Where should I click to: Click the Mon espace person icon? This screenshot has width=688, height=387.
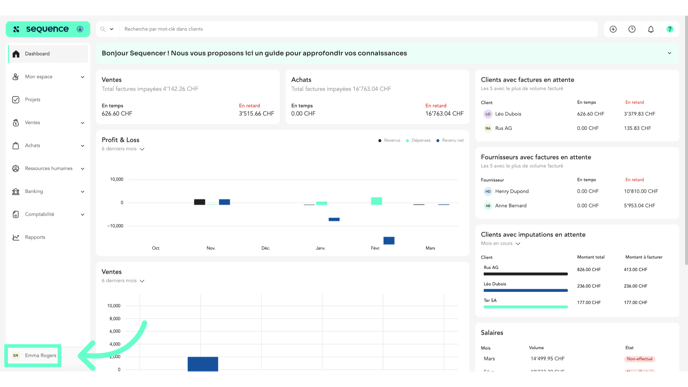click(16, 77)
